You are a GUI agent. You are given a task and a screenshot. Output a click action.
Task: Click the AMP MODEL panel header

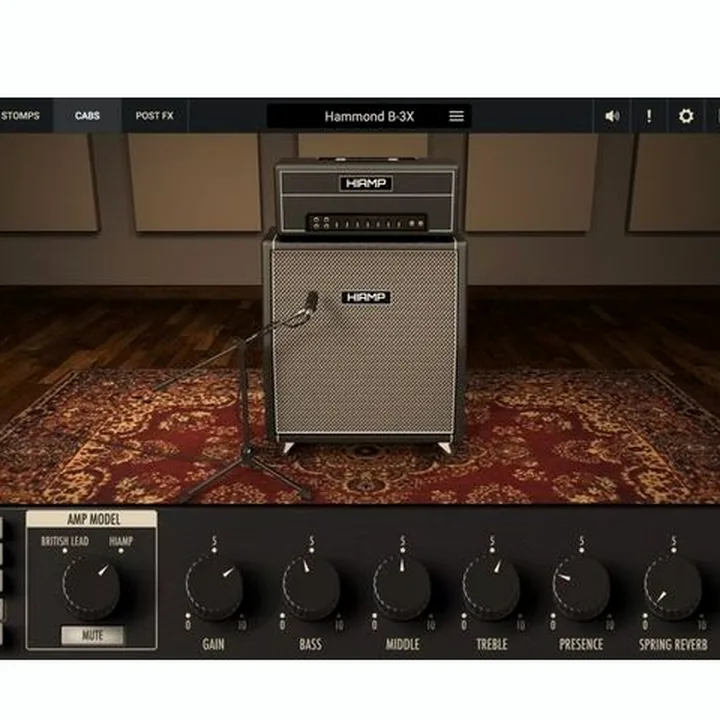(x=92, y=519)
